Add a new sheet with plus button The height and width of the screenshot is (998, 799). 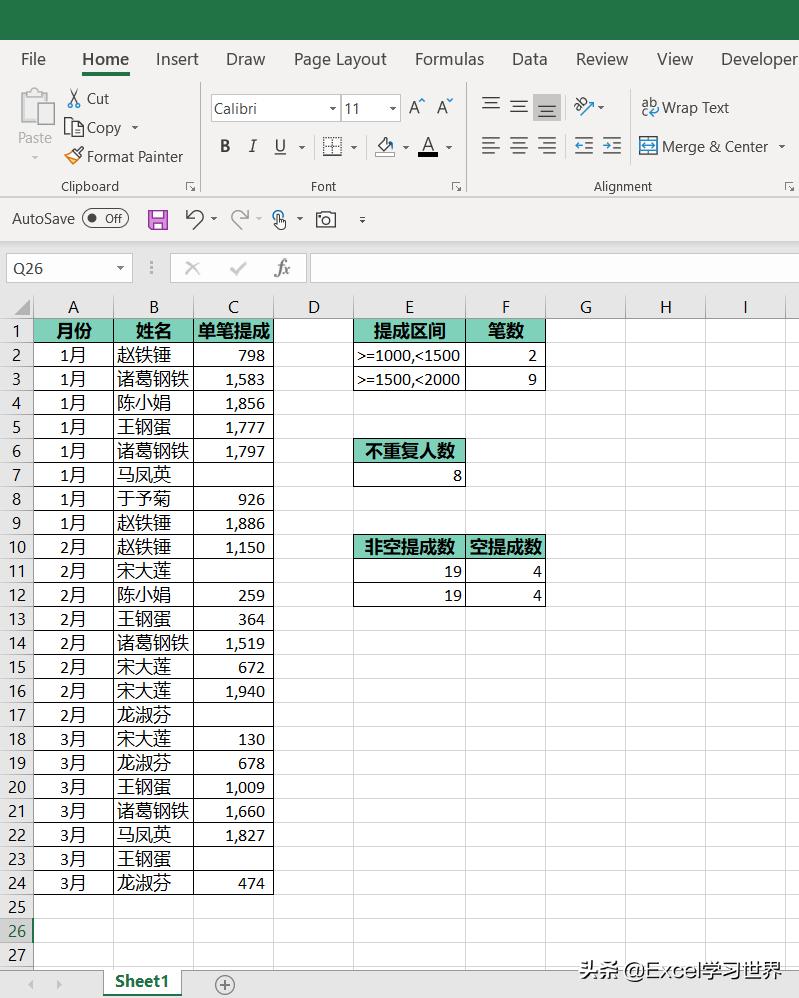224,985
